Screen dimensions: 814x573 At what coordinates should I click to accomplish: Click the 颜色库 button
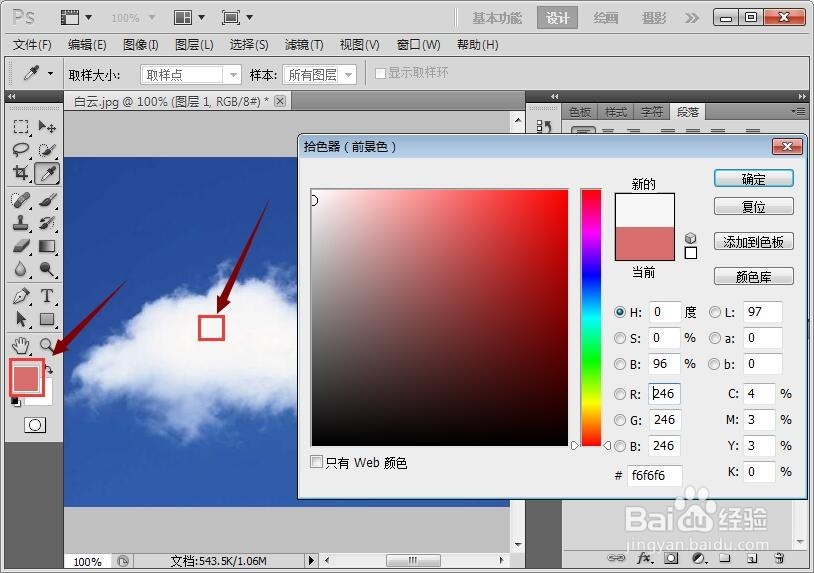(x=754, y=276)
